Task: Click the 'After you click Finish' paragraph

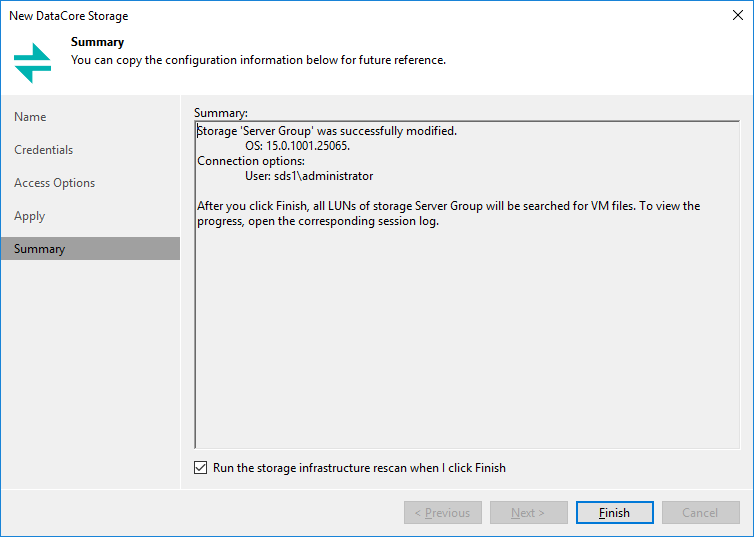Action: pyautogui.click(x=449, y=213)
